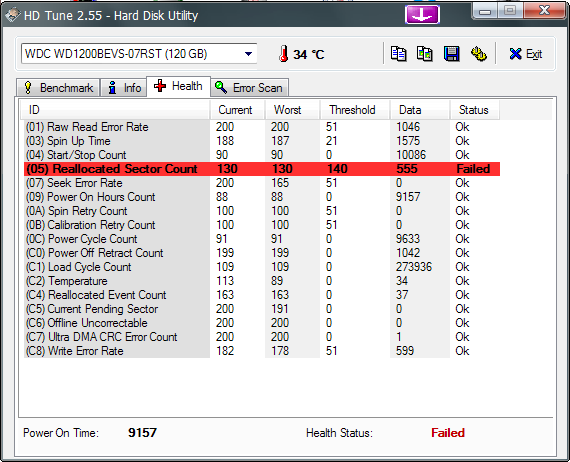The height and width of the screenshot is (462, 570).
Task: Select the Seek Error Rate row
Action: [x=262, y=183]
